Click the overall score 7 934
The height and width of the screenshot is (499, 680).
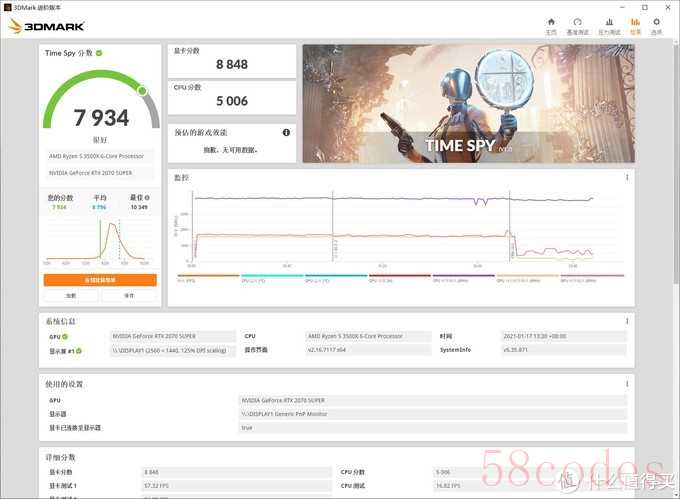(x=101, y=118)
